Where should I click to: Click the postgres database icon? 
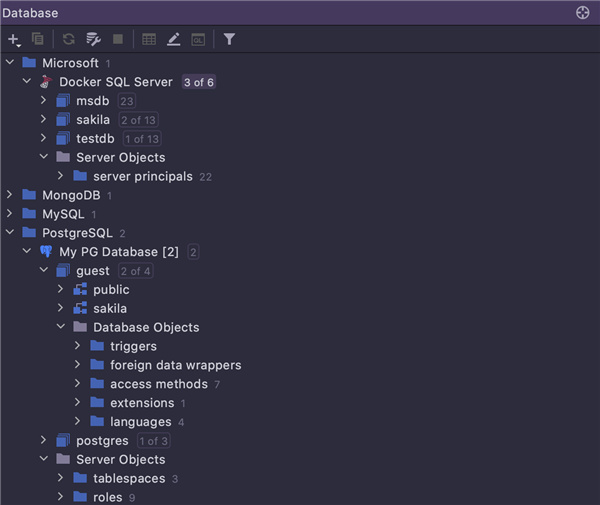click(x=63, y=440)
